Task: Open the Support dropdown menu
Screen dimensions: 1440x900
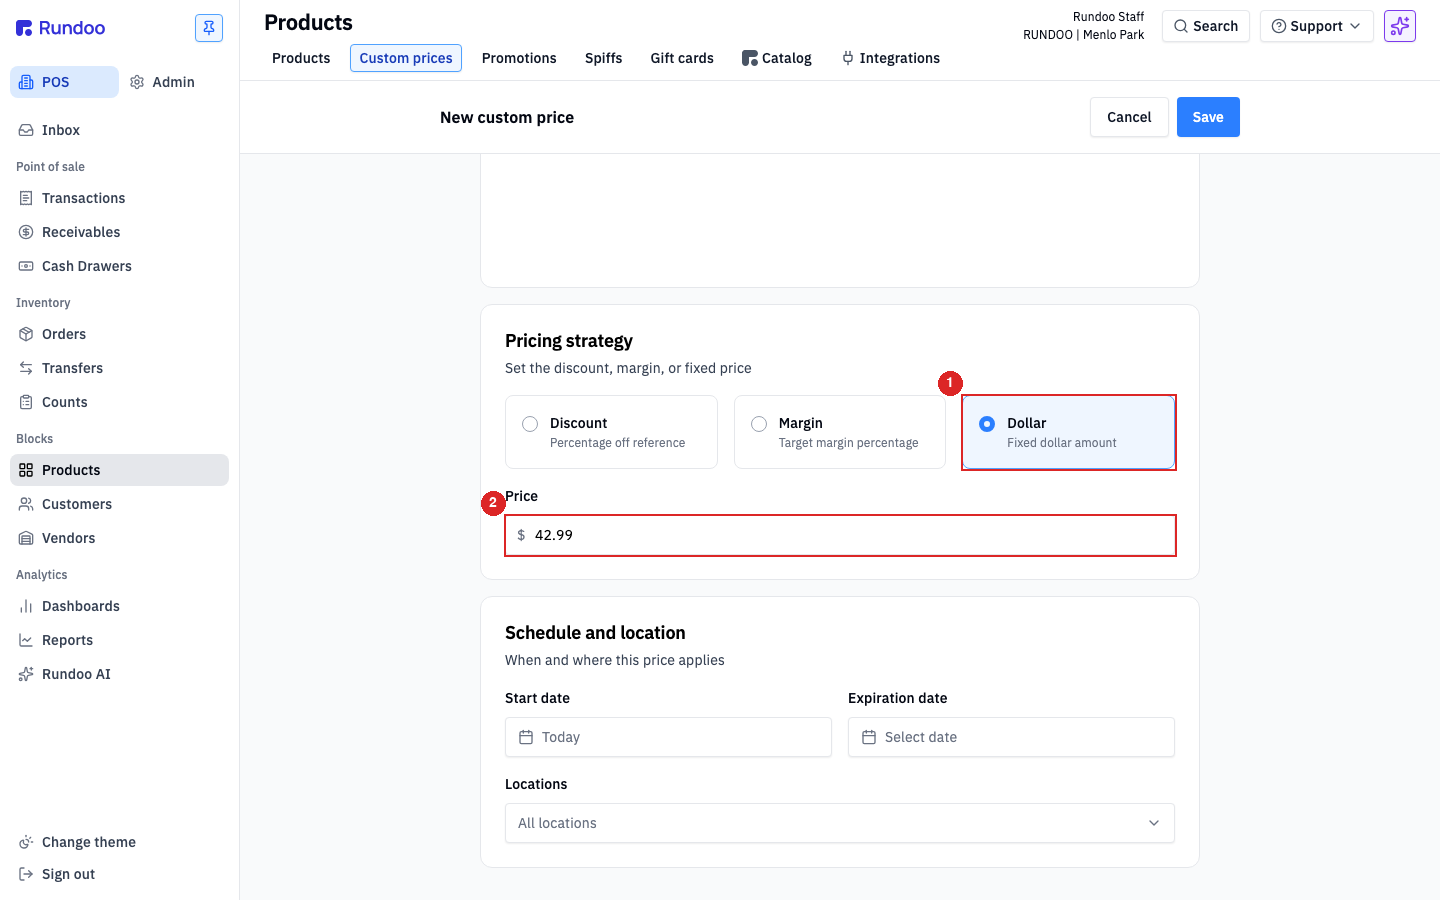Action: click(1316, 26)
